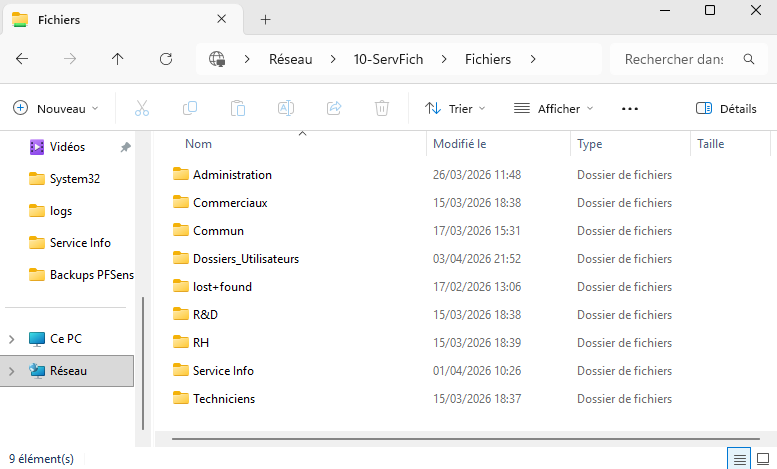Screen dimensions: 777x469
Task: Select the Commerciaux folder icon
Action: (x=180, y=202)
